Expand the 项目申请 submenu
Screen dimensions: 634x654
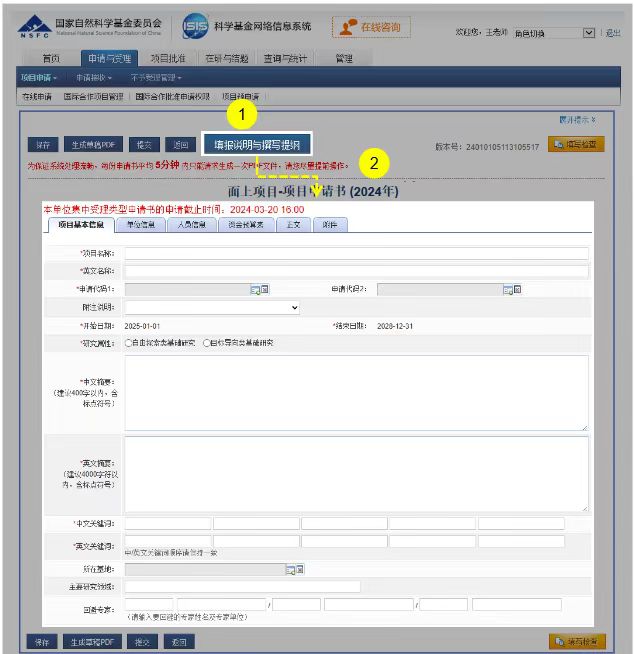(x=39, y=78)
